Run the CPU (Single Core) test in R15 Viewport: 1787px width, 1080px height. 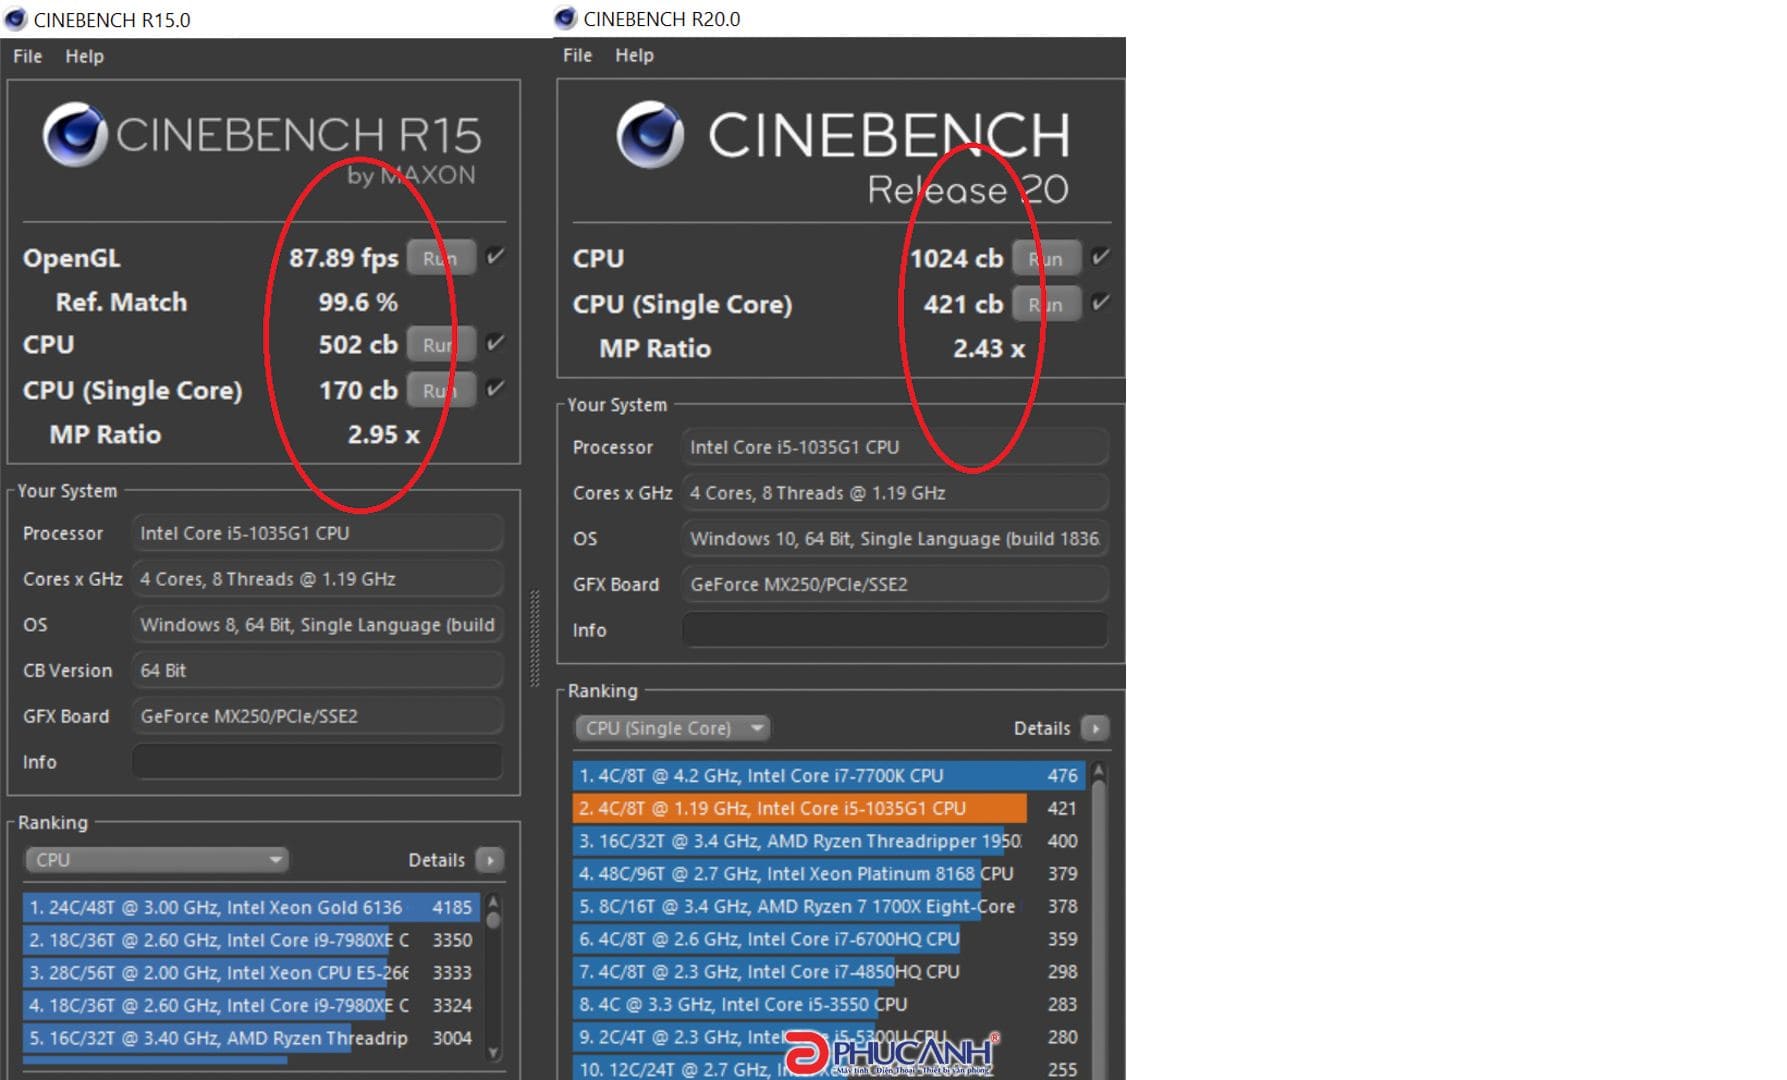[440, 390]
